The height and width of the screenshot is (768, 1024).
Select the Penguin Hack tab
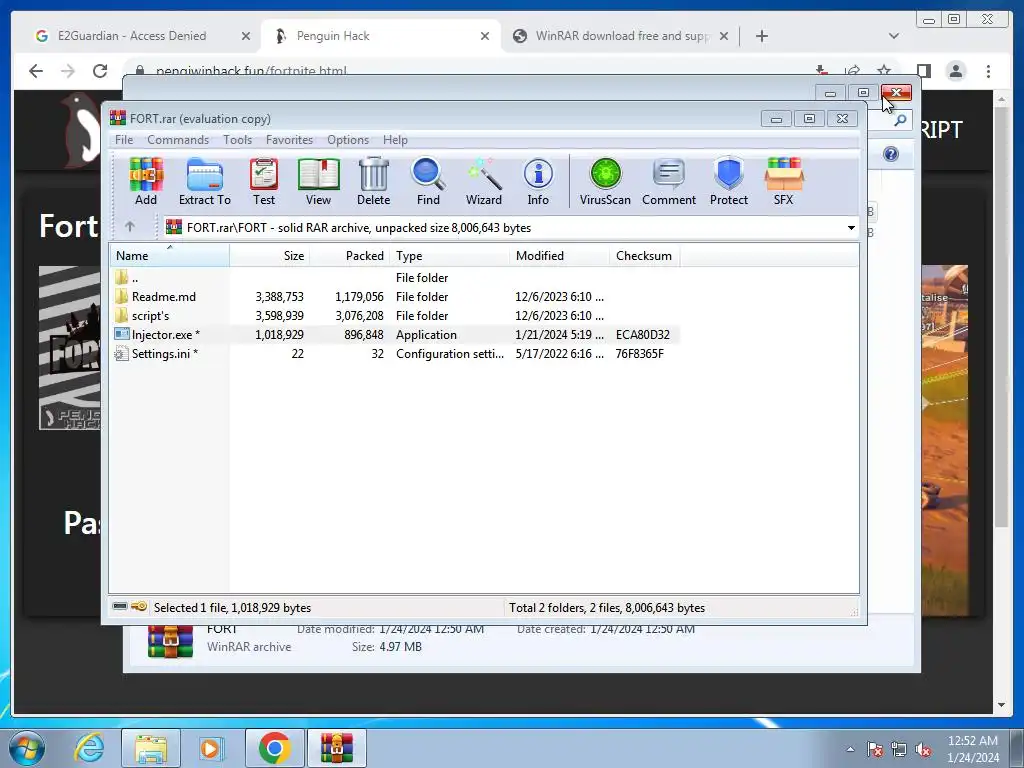[381, 36]
